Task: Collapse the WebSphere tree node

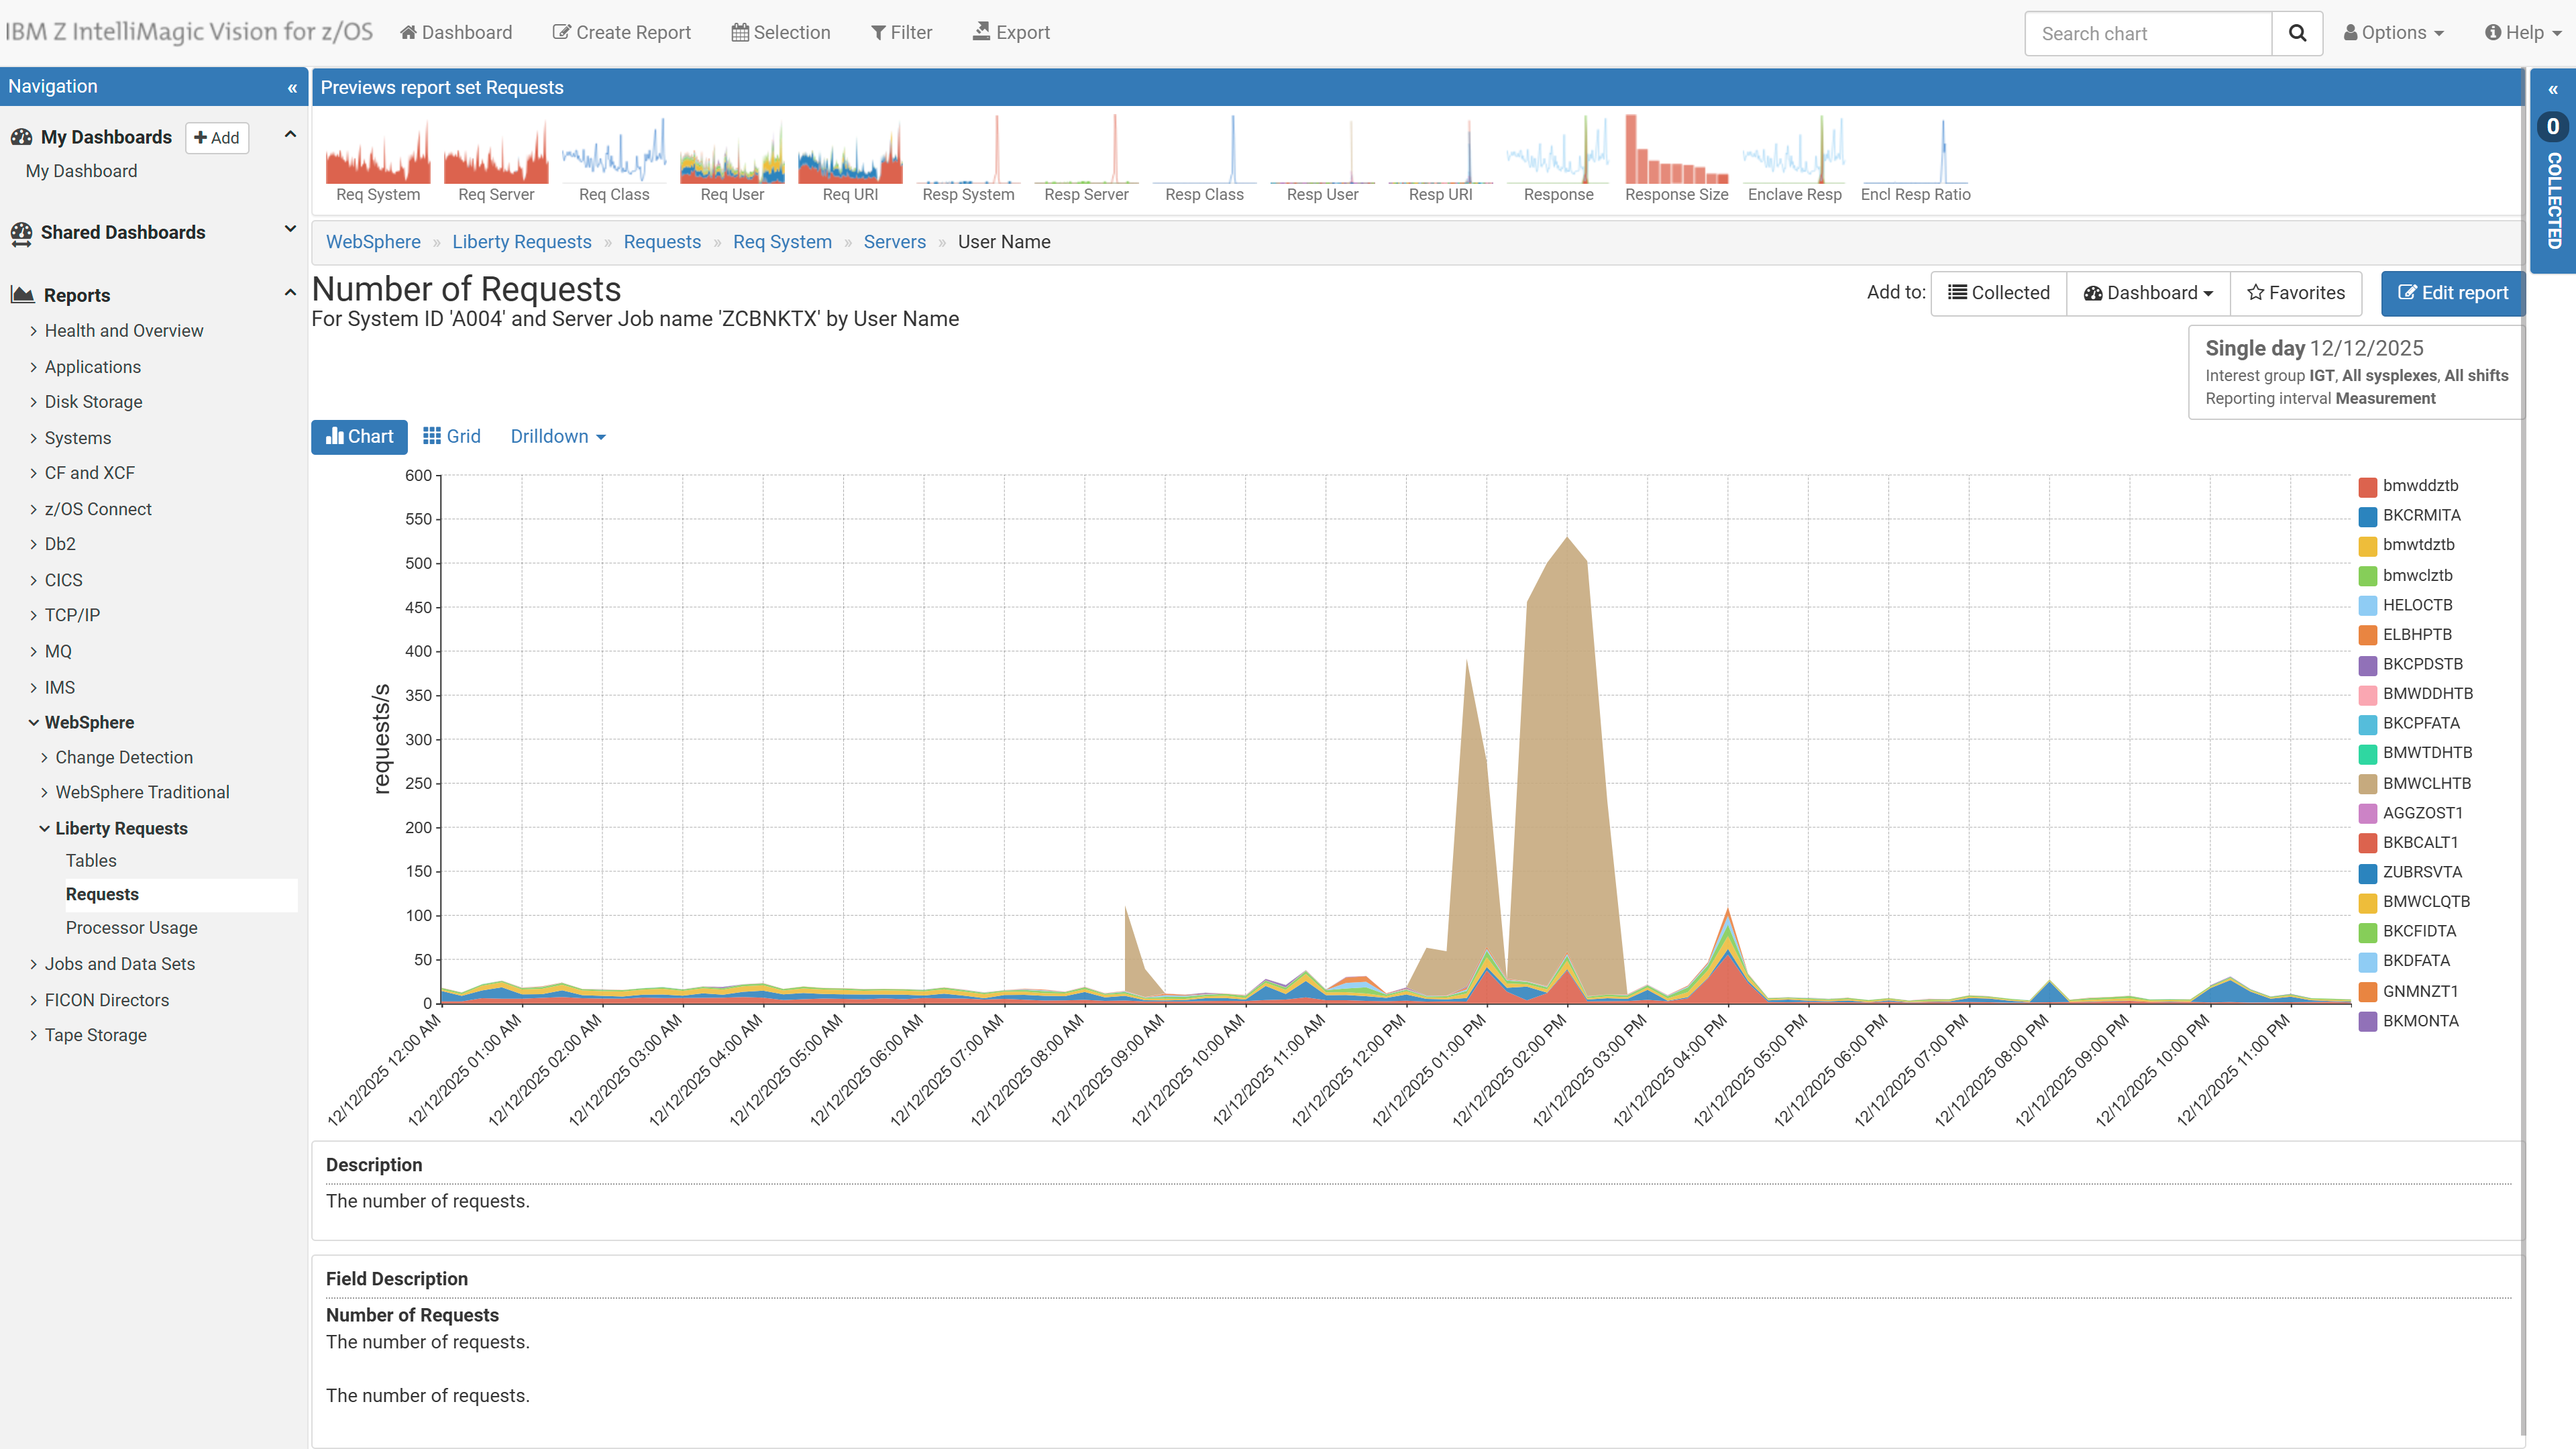Action: pyautogui.click(x=34, y=722)
